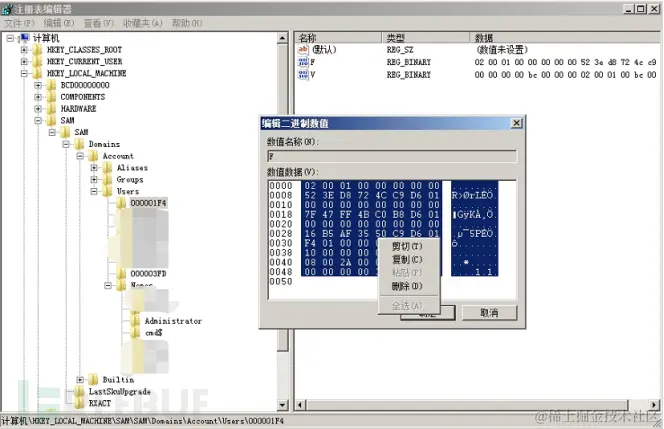Collapse the HKEY_LOCAL_MACHINE node
664x429 pixels.
click(24, 74)
